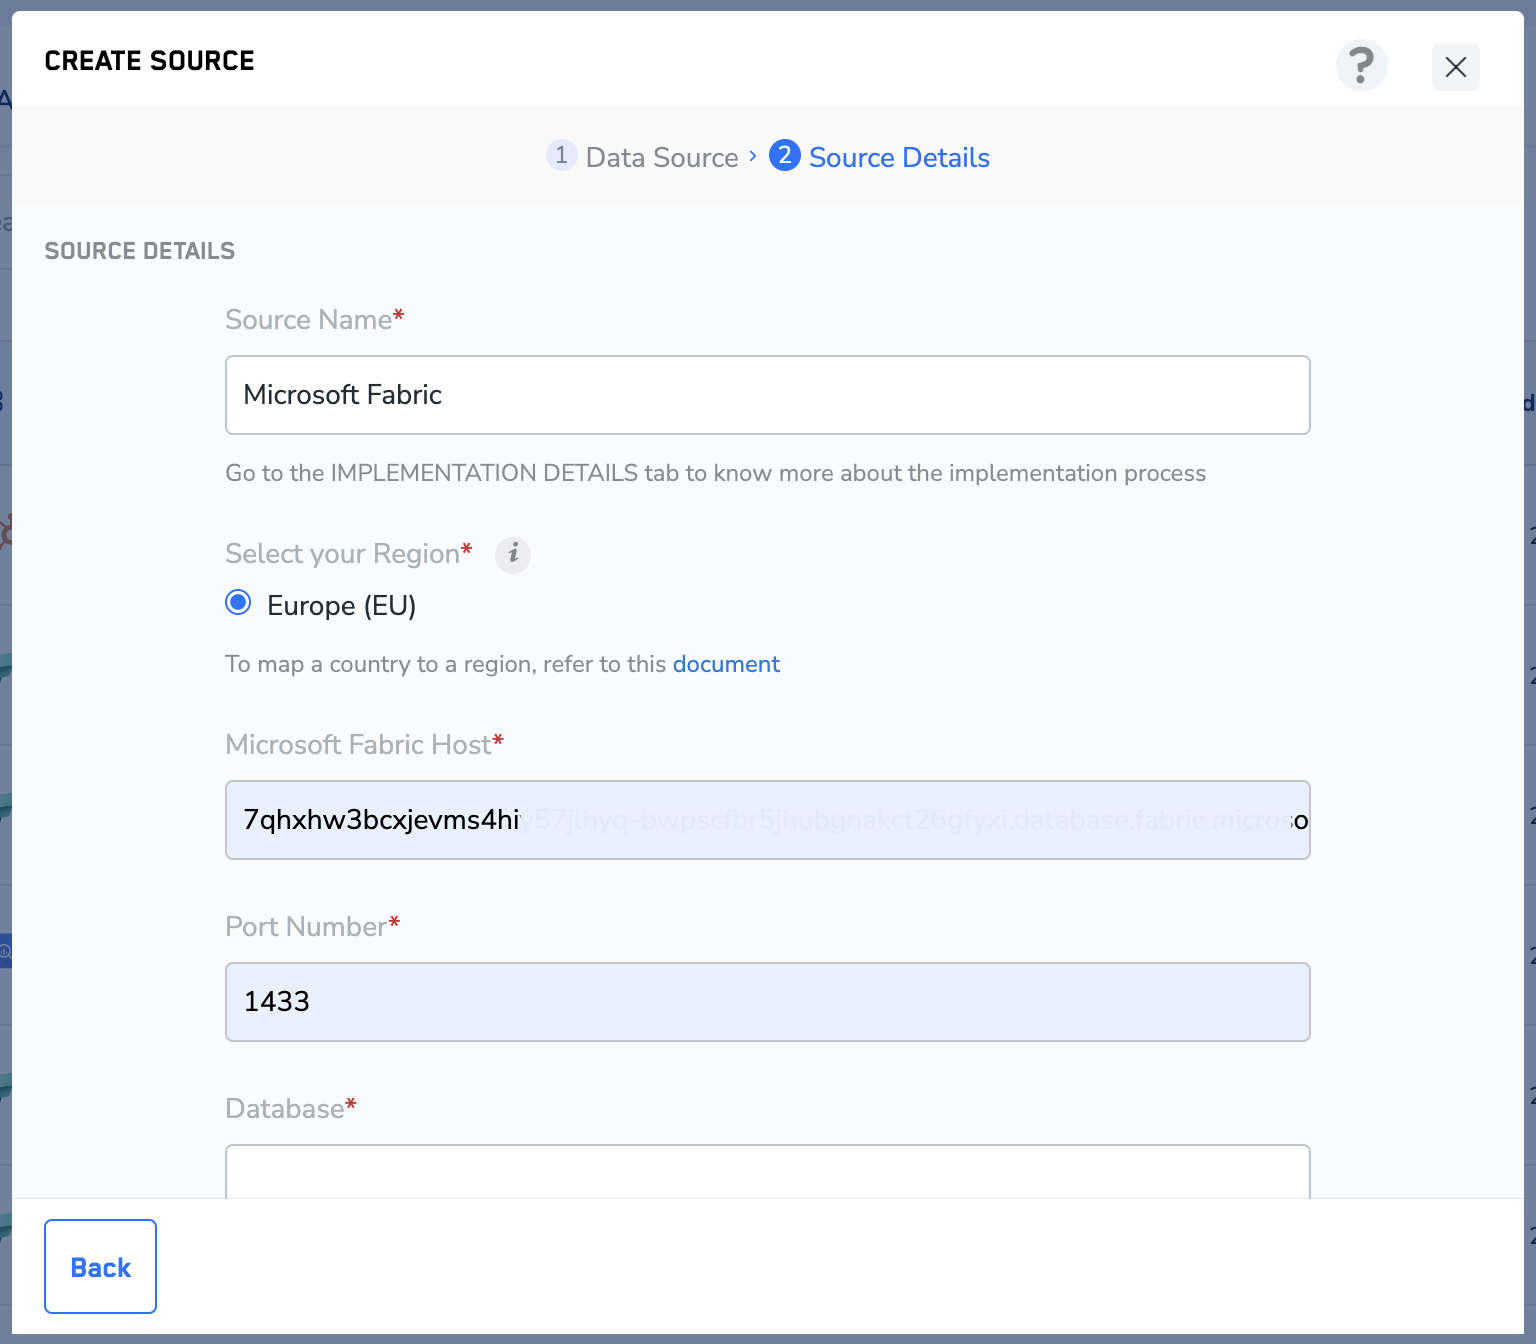Click the Source Name input field
The height and width of the screenshot is (1344, 1536).
click(767, 395)
